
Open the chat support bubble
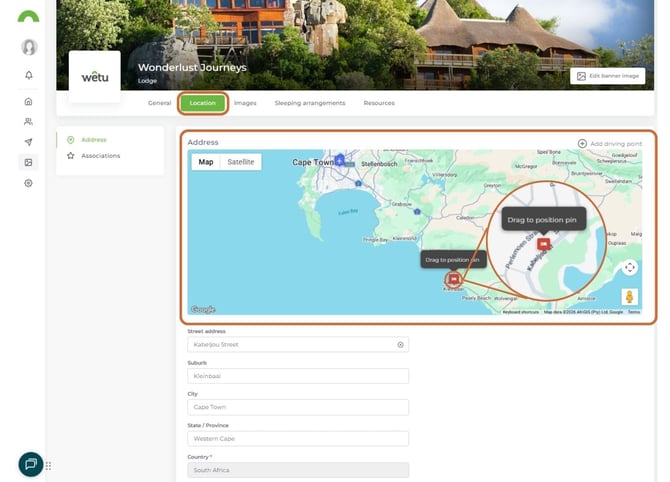coord(31,464)
